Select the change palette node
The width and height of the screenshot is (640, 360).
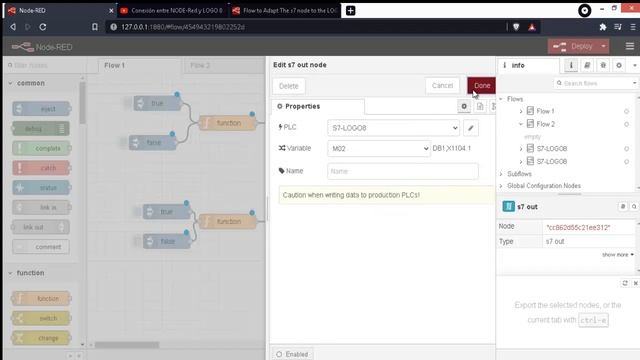pos(41,338)
